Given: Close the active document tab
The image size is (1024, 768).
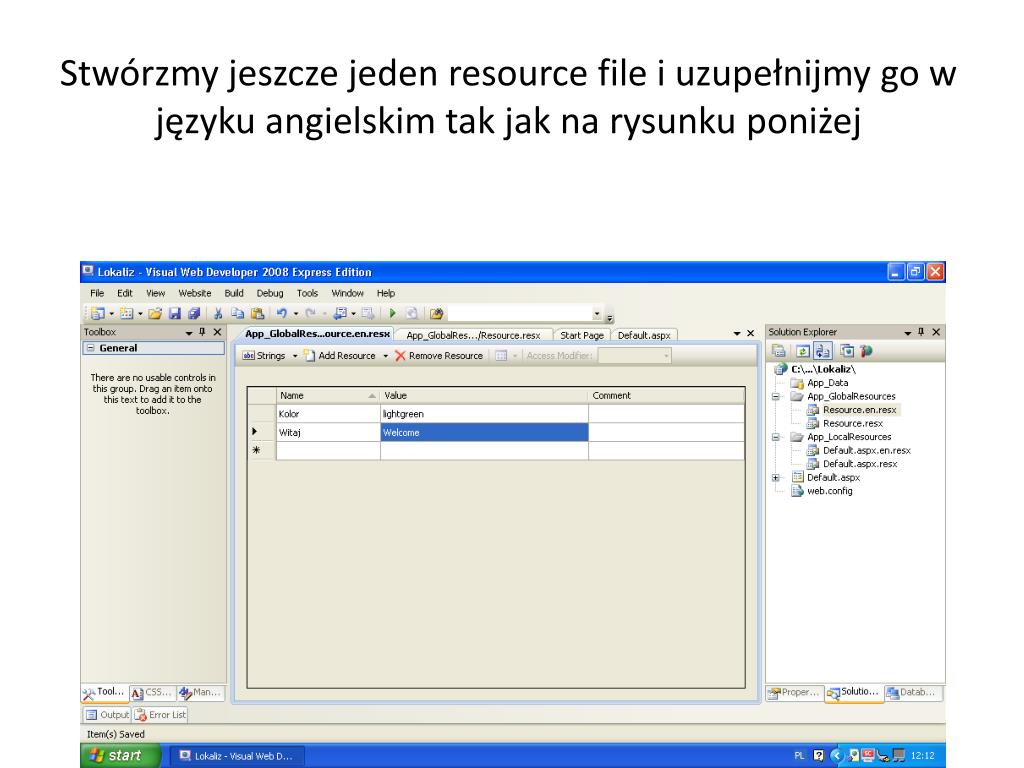Looking at the screenshot, I should pyautogui.click(x=750, y=333).
